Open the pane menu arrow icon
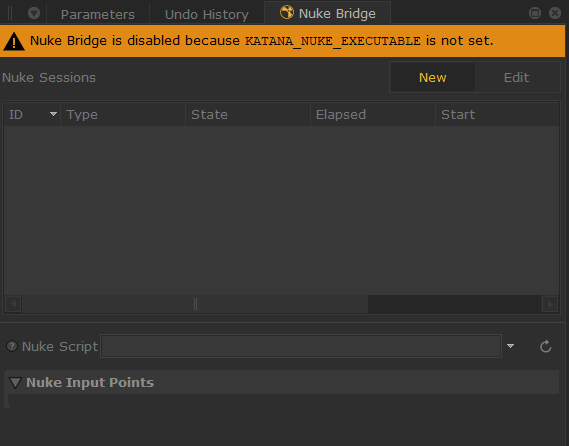 point(34,13)
